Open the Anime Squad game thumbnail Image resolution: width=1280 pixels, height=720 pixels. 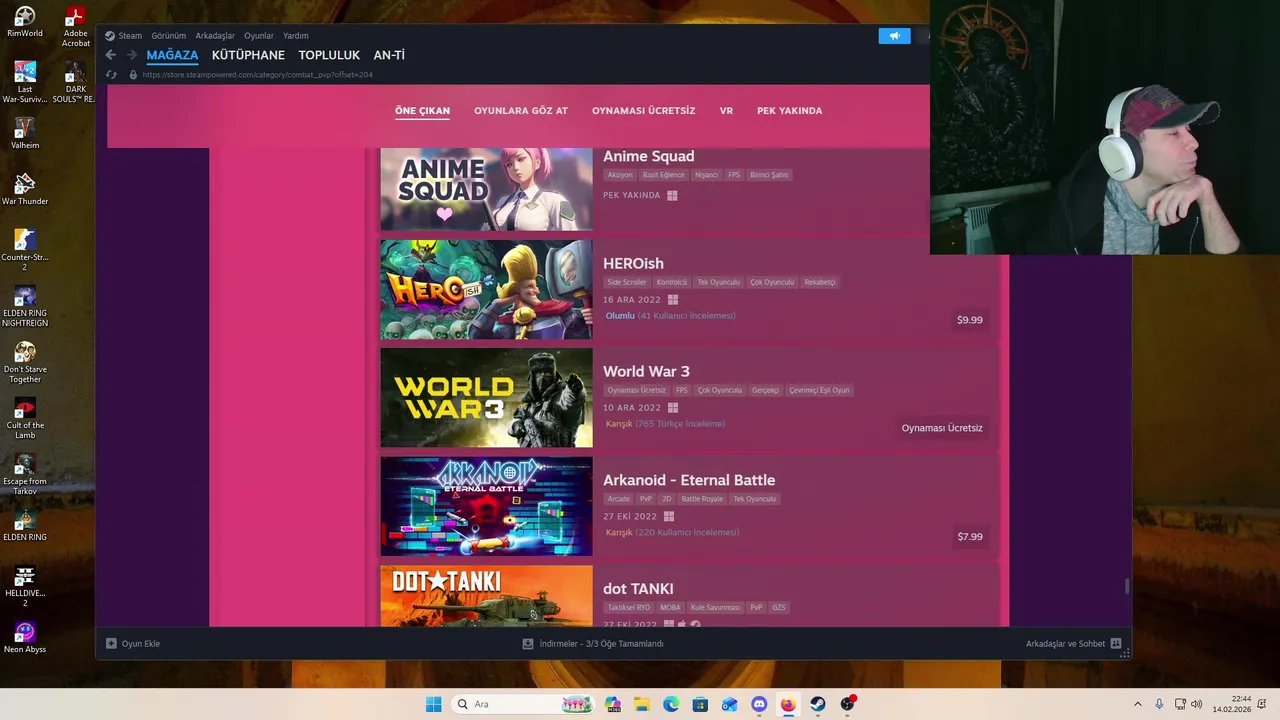486,189
